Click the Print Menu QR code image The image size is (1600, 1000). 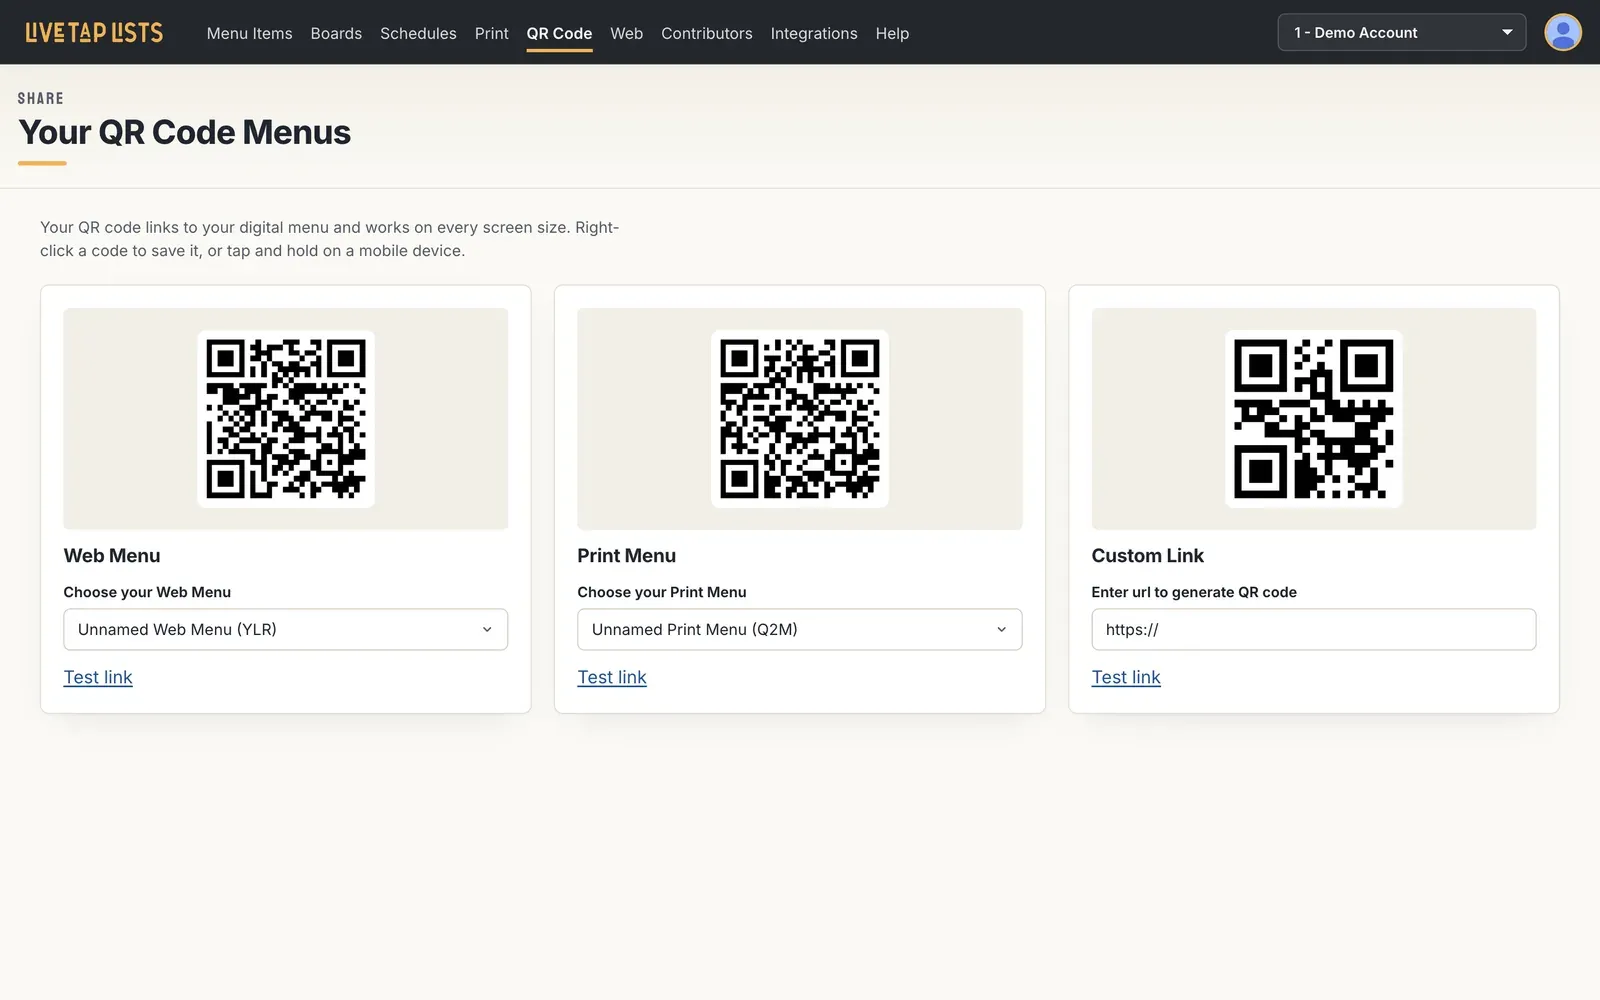tap(800, 419)
